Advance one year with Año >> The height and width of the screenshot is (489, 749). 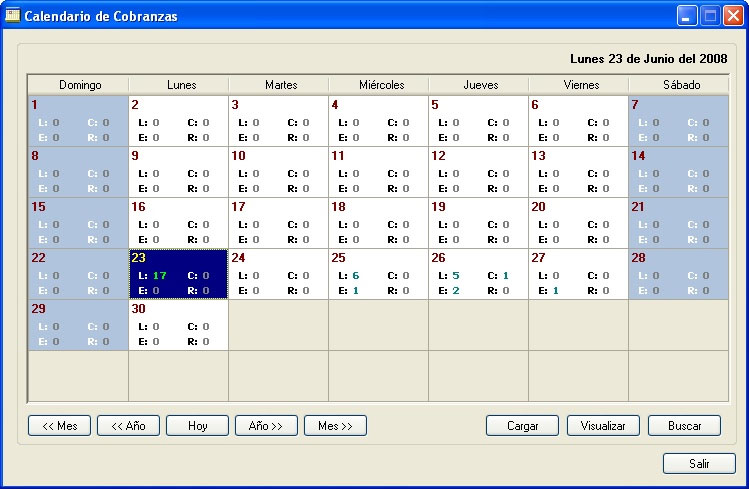click(266, 426)
